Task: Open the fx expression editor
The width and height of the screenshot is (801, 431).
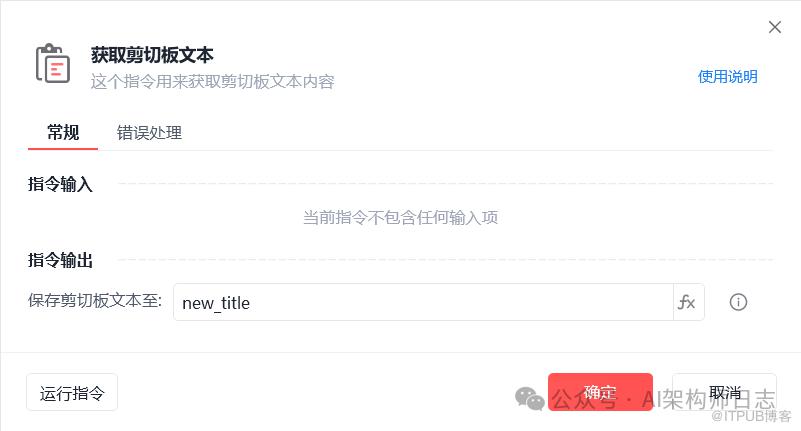Action: (x=687, y=302)
